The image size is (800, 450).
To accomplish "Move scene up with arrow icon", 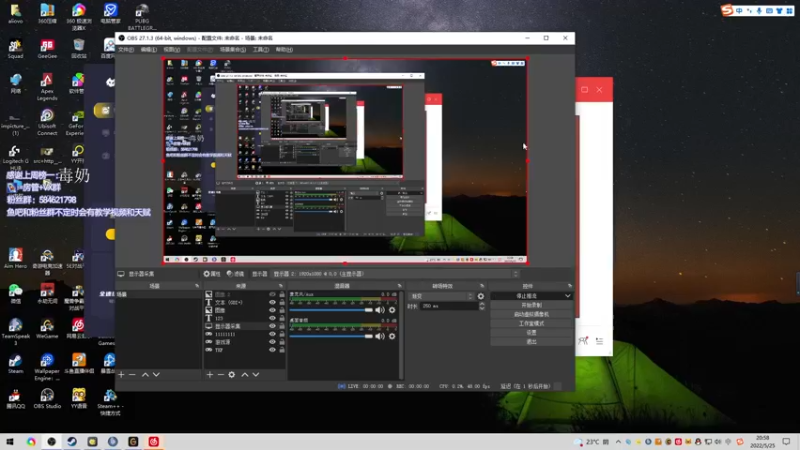I will (145, 374).
